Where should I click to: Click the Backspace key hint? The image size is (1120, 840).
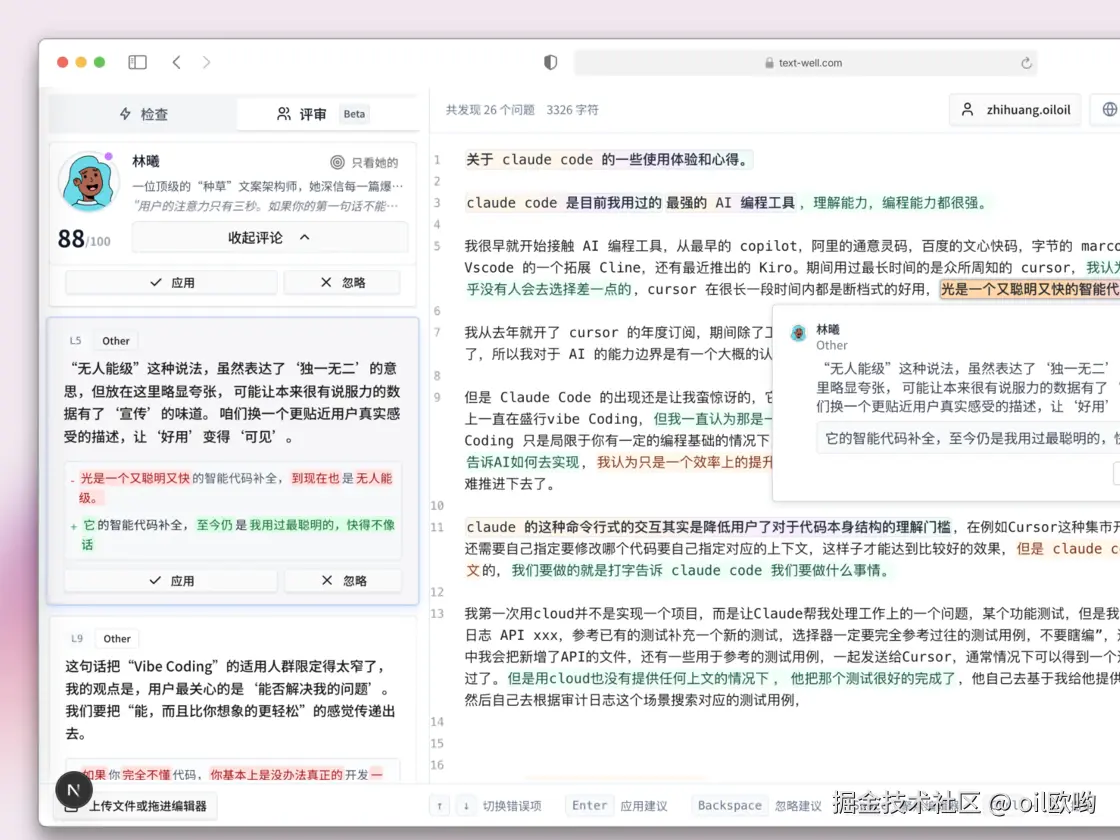tap(729, 806)
